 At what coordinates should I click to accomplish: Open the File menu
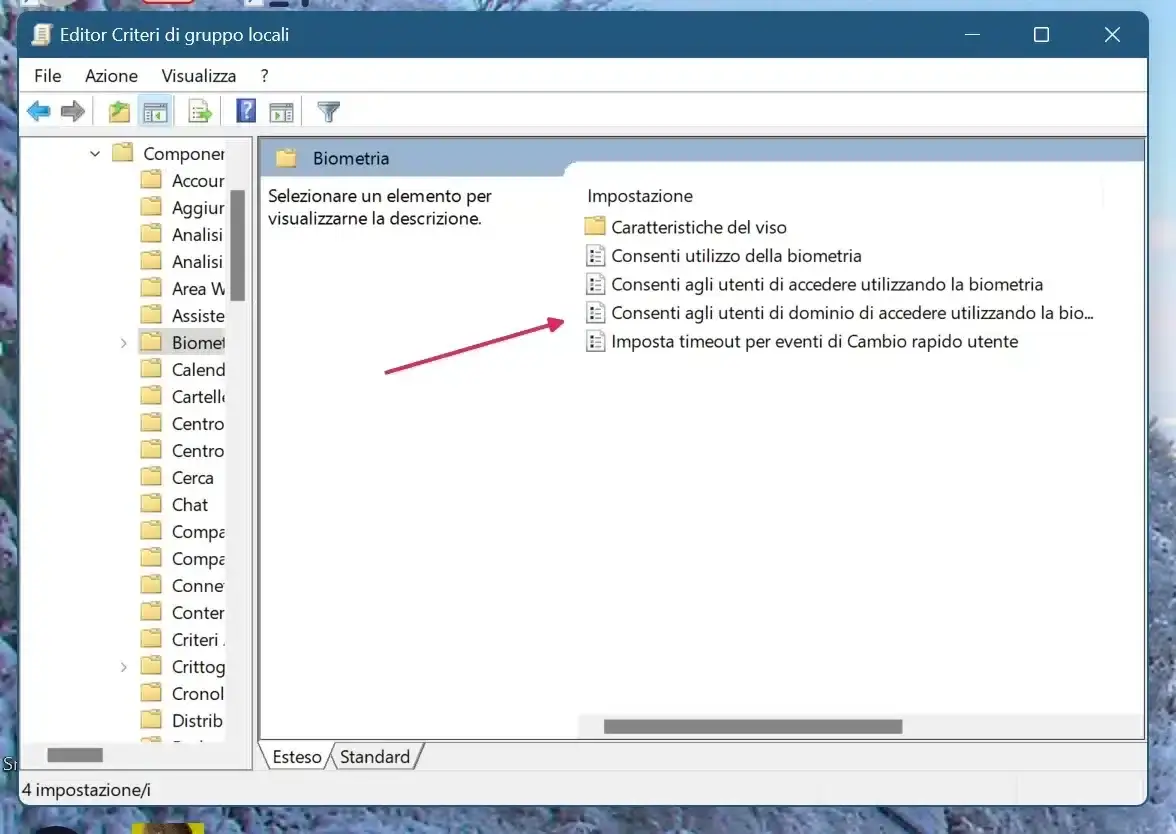click(47, 76)
